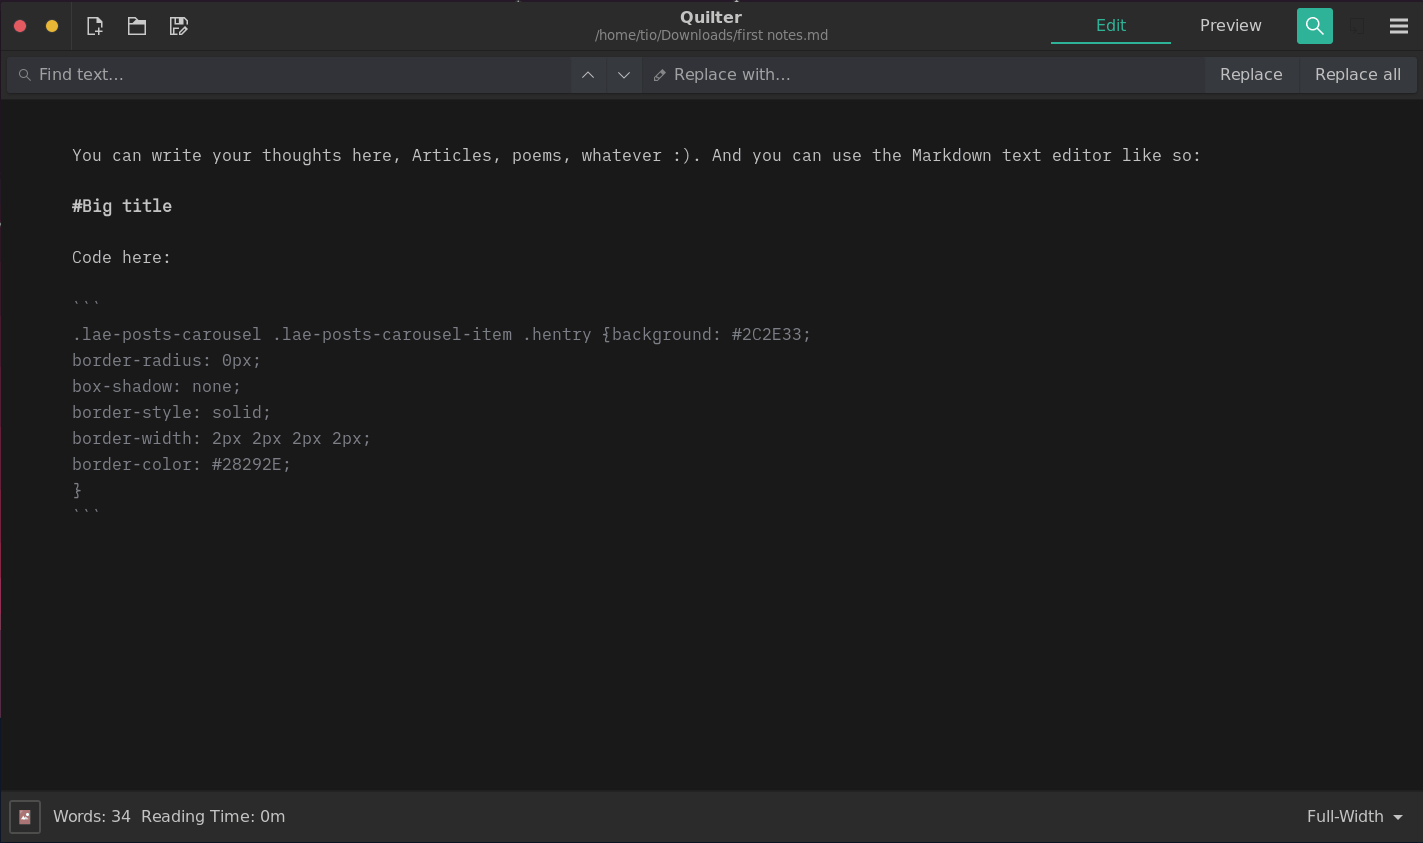
Task: Expand the Full-Width dropdown
Action: click(x=1354, y=817)
